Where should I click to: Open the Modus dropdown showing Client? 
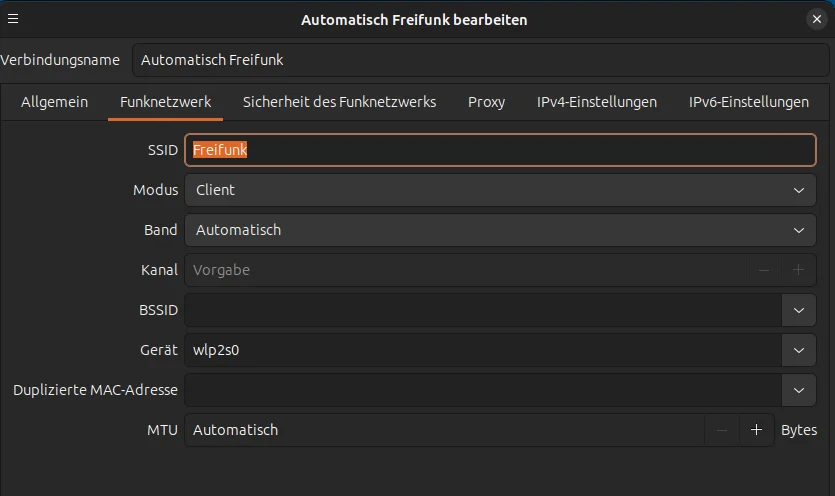click(x=500, y=190)
